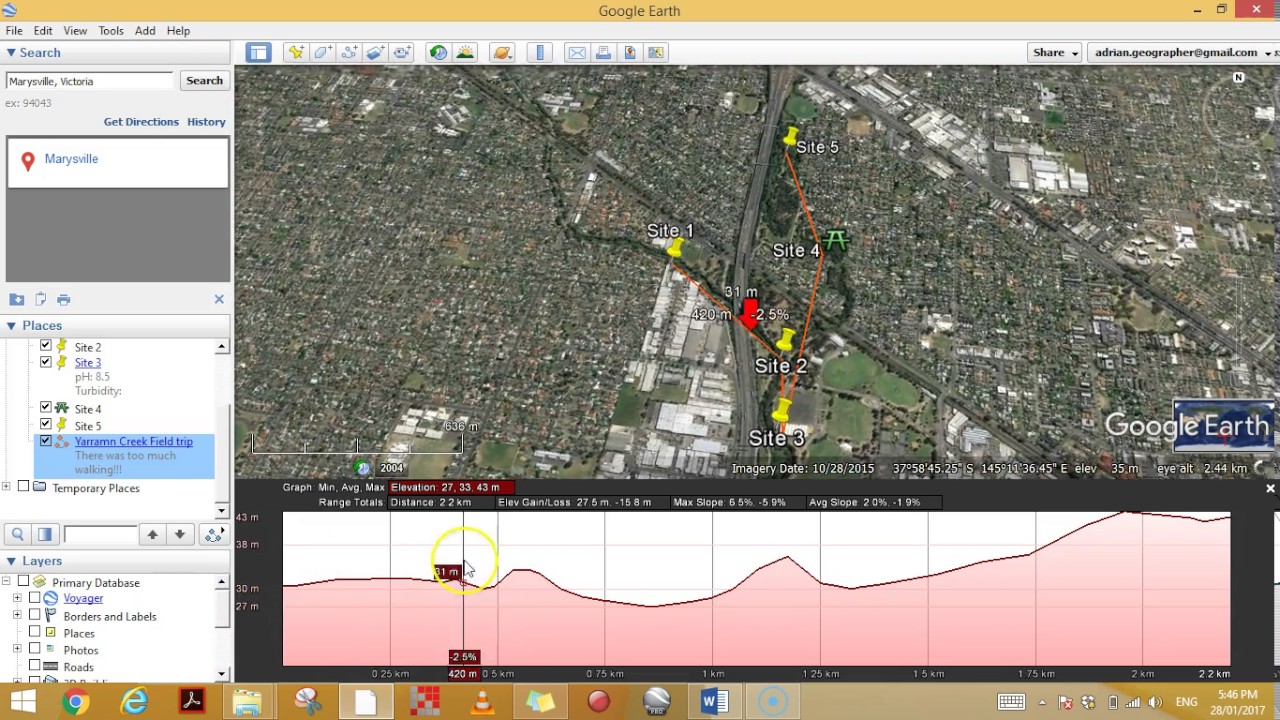Open the View menu
The image size is (1280, 720).
click(x=75, y=31)
